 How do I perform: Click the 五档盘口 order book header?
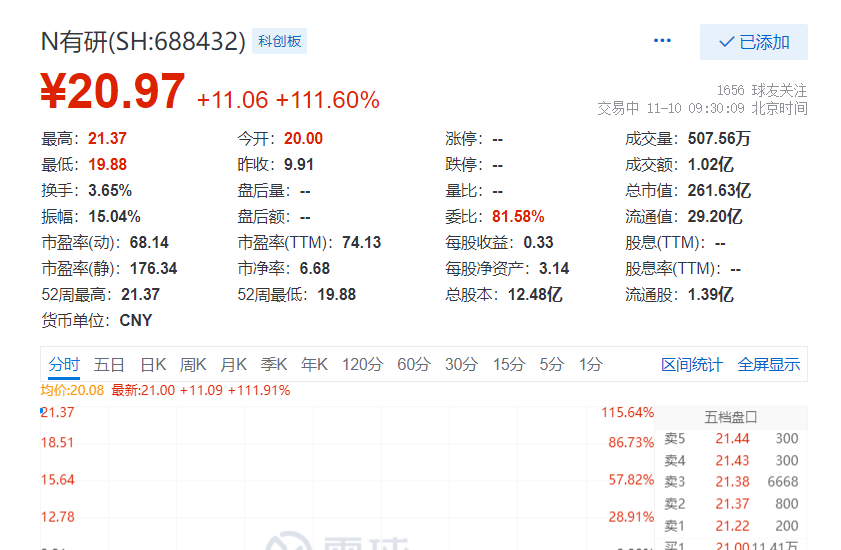point(731,417)
